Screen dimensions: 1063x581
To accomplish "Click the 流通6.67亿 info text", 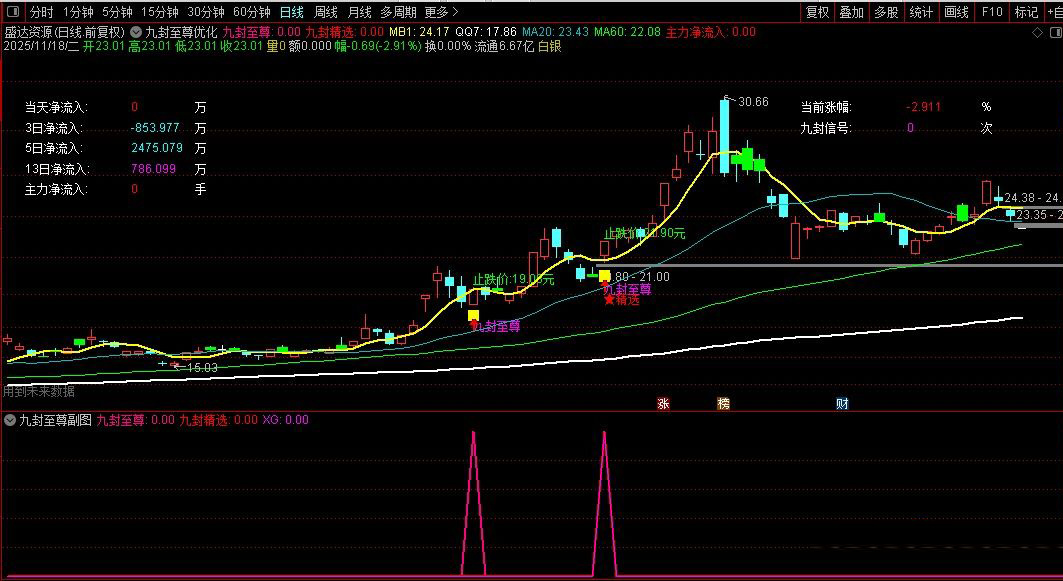I will [x=504, y=47].
